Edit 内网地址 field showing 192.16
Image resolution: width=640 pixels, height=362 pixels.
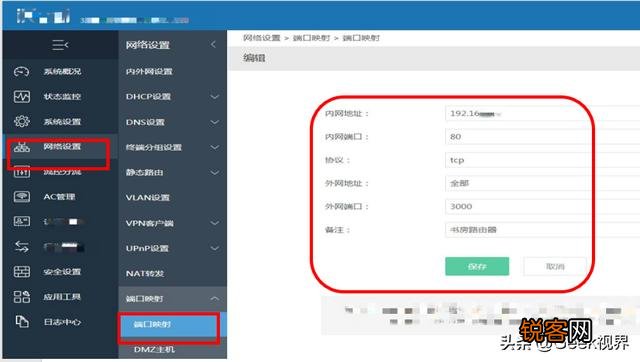point(542,113)
